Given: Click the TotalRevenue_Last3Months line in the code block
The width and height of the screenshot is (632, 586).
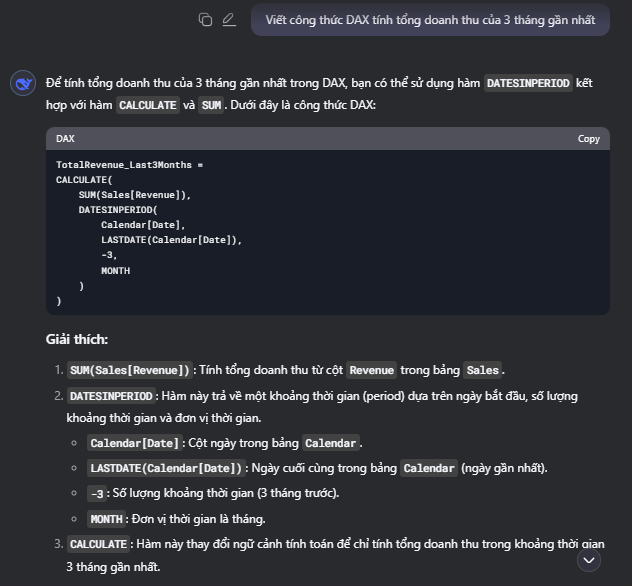Looking at the screenshot, I should (x=130, y=164).
